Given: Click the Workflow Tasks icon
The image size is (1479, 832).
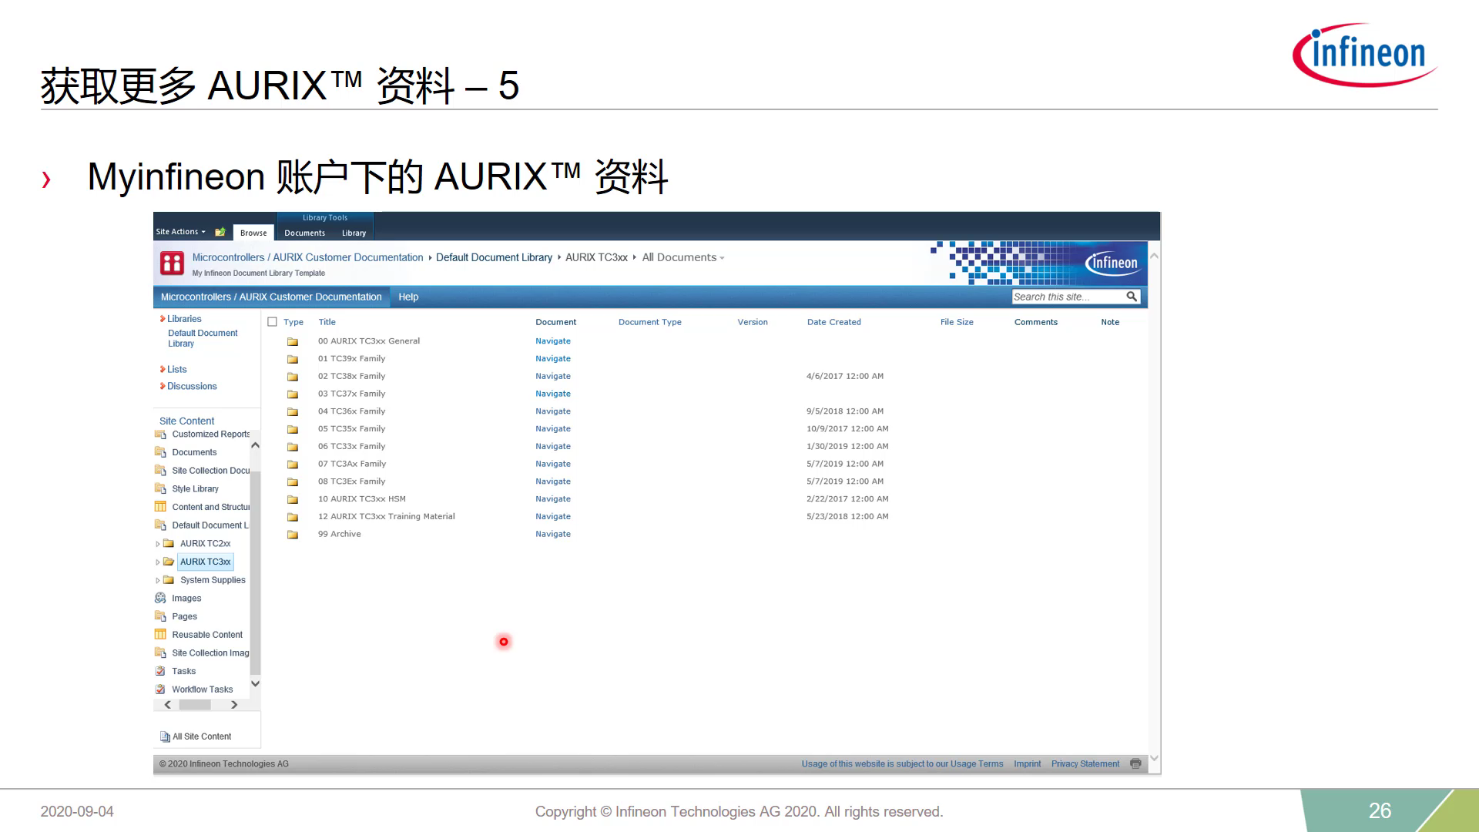Looking at the screenshot, I should [160, 689].
